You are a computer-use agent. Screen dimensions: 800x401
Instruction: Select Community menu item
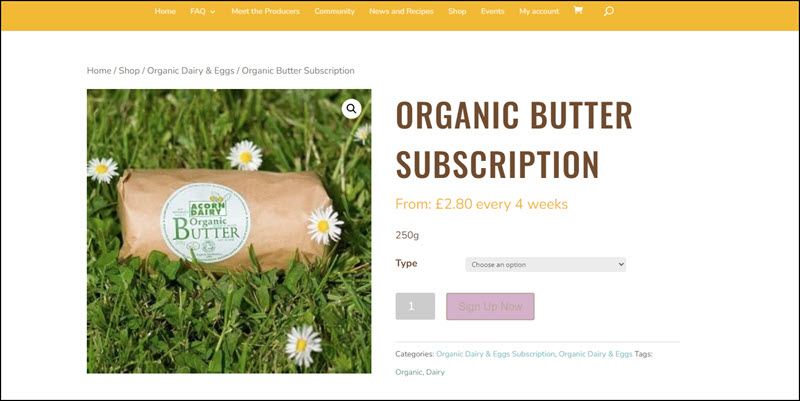point(334,11)
